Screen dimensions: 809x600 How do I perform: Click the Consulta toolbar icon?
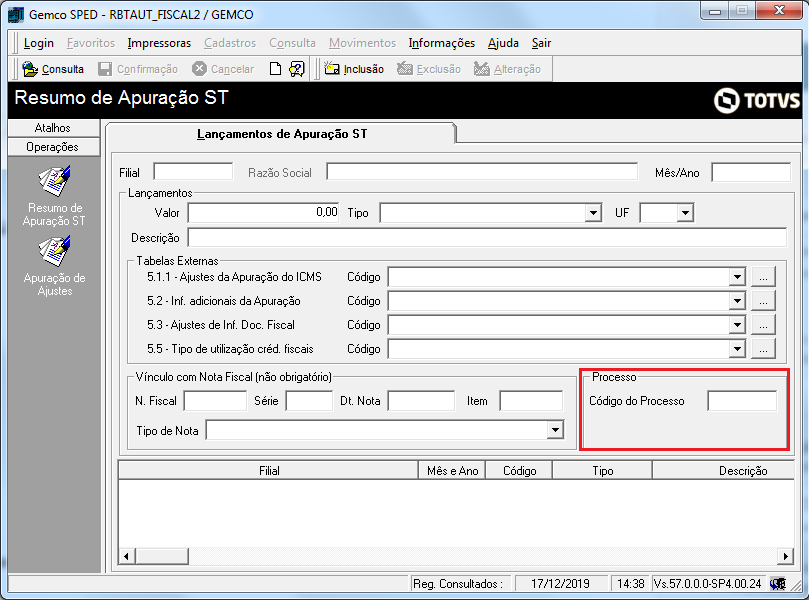coord(30,69)
